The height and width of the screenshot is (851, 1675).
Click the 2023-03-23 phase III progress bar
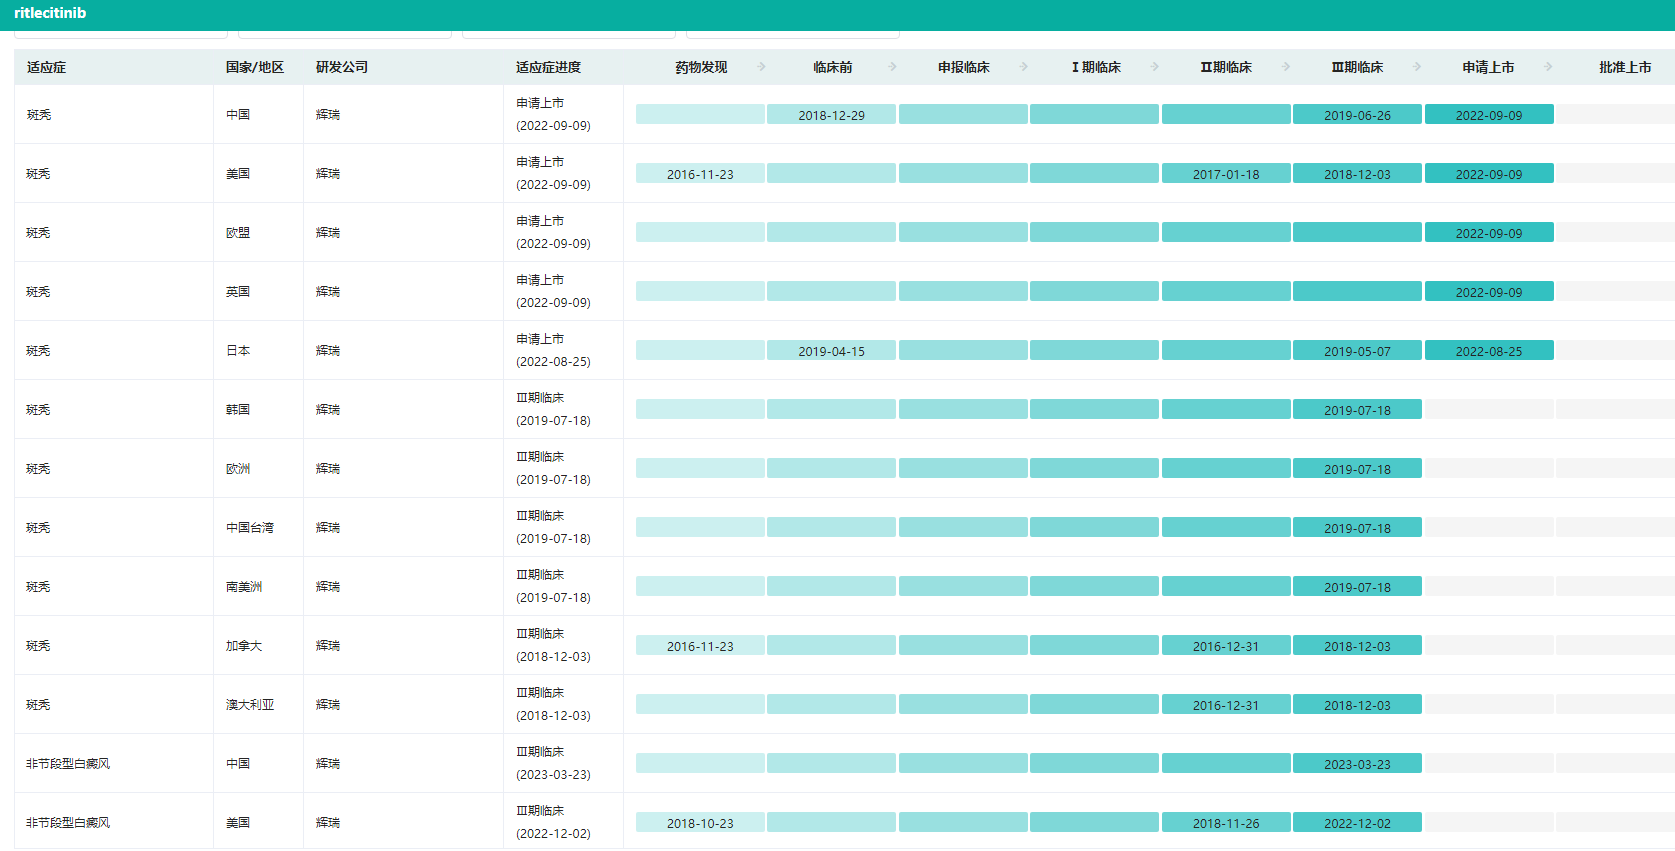pos(1357,764)
